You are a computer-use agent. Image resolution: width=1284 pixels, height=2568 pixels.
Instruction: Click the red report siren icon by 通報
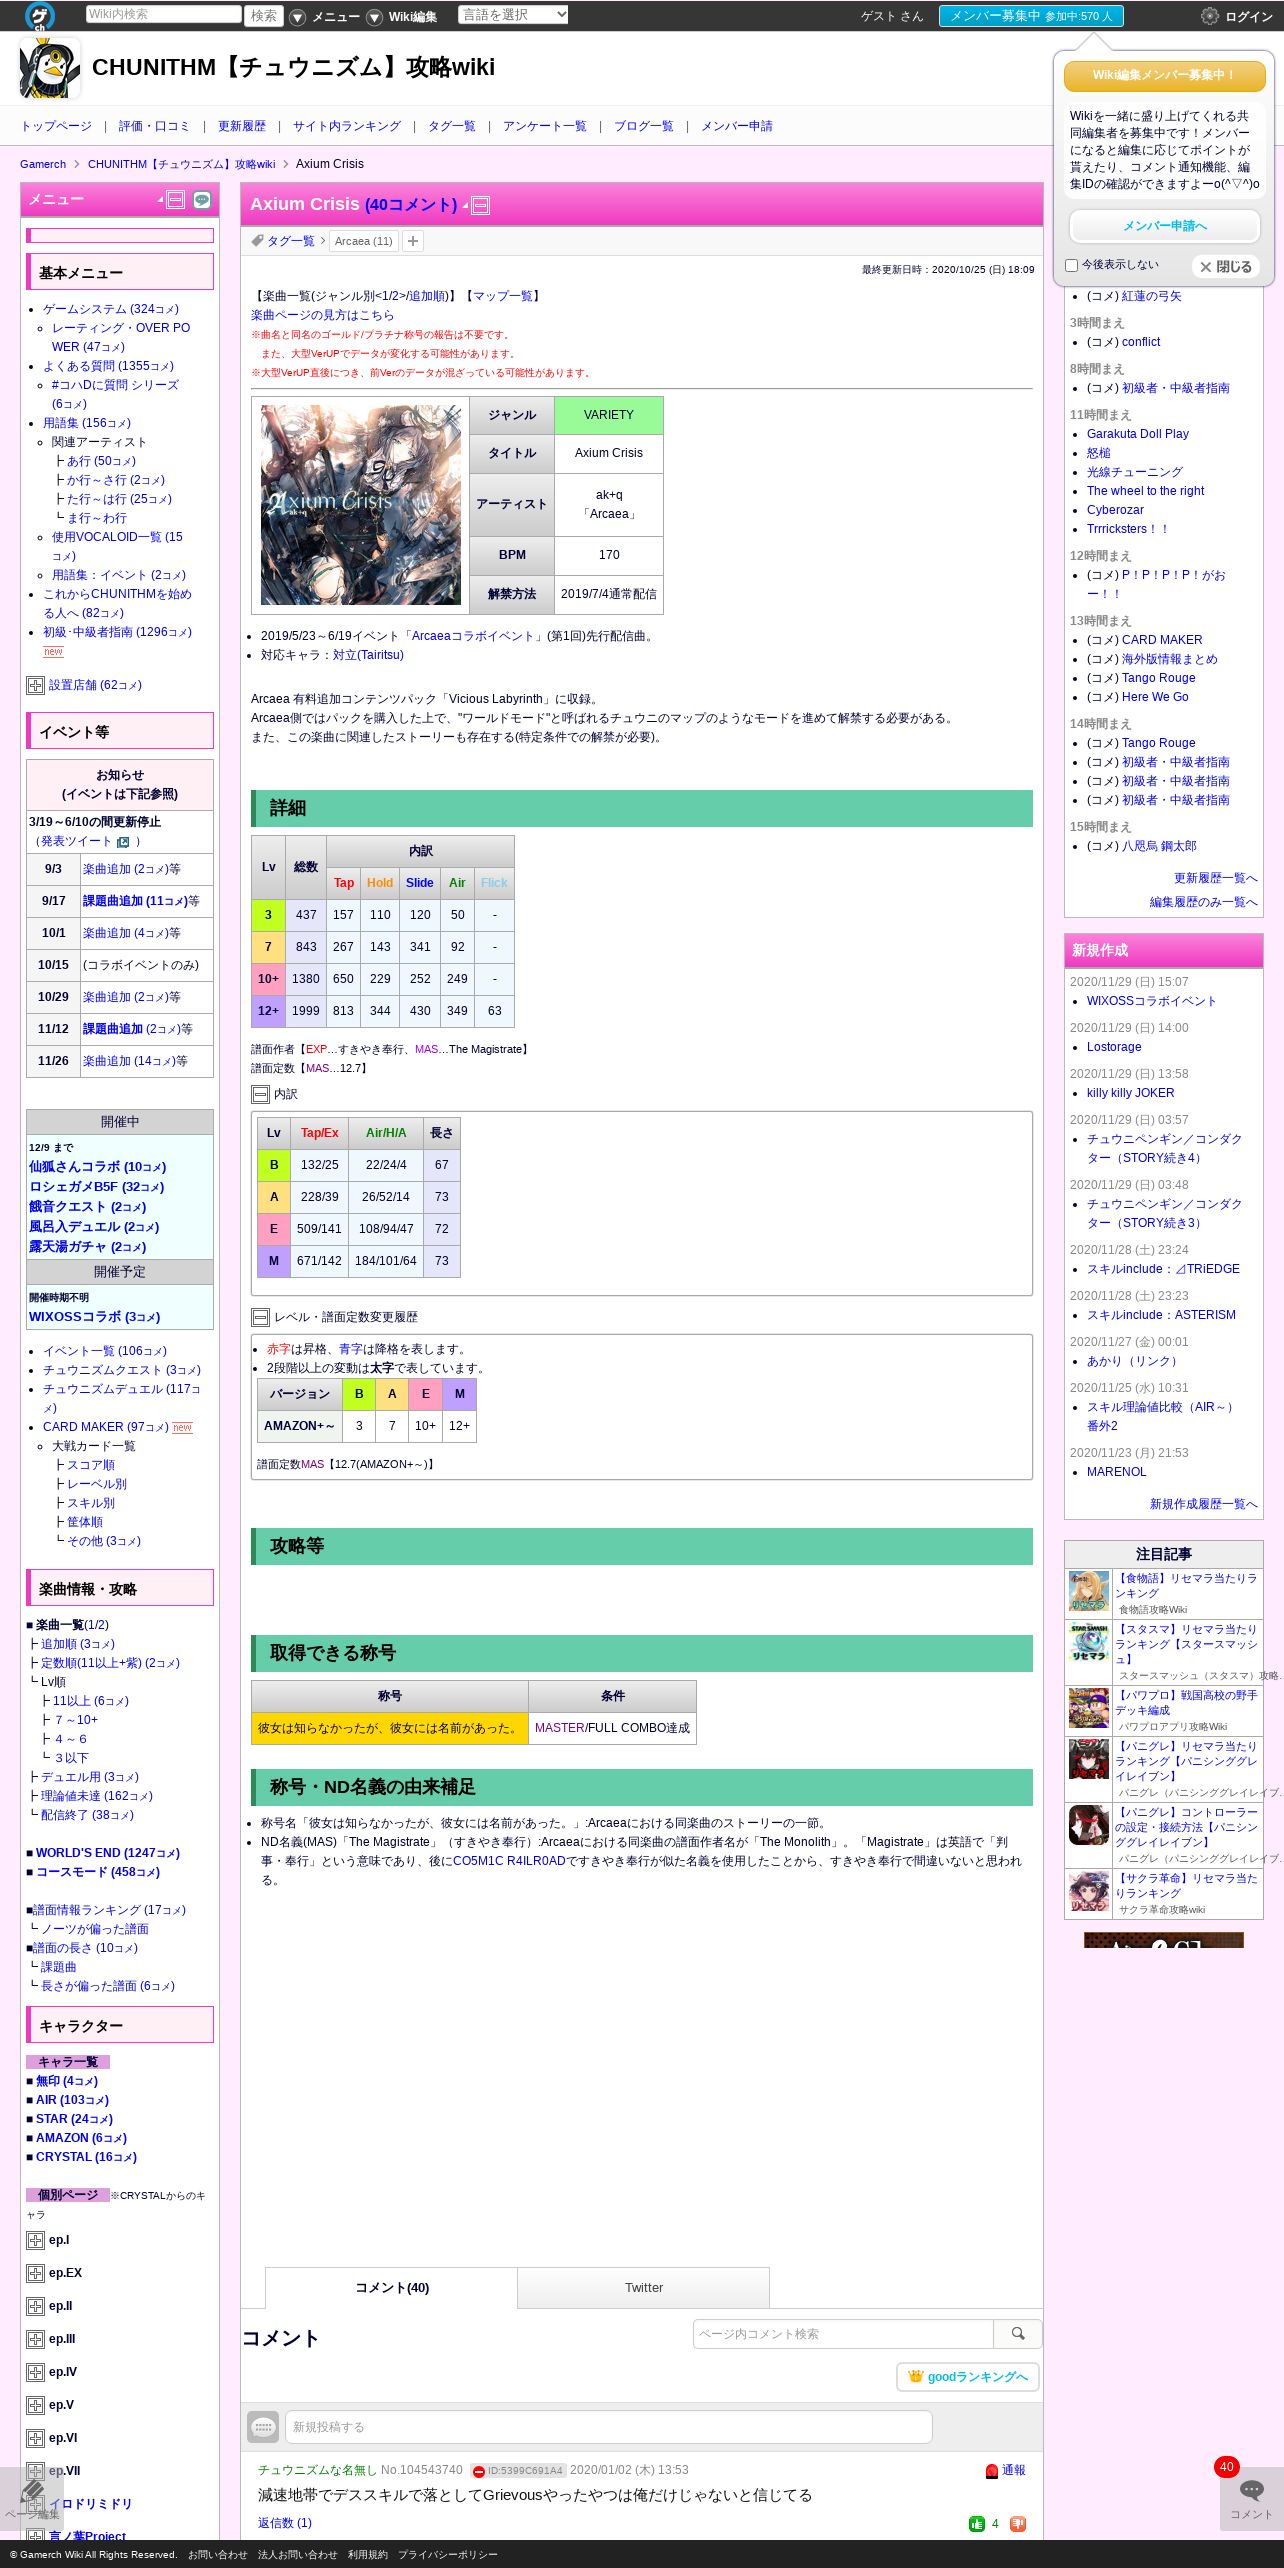coord(992,2471)
